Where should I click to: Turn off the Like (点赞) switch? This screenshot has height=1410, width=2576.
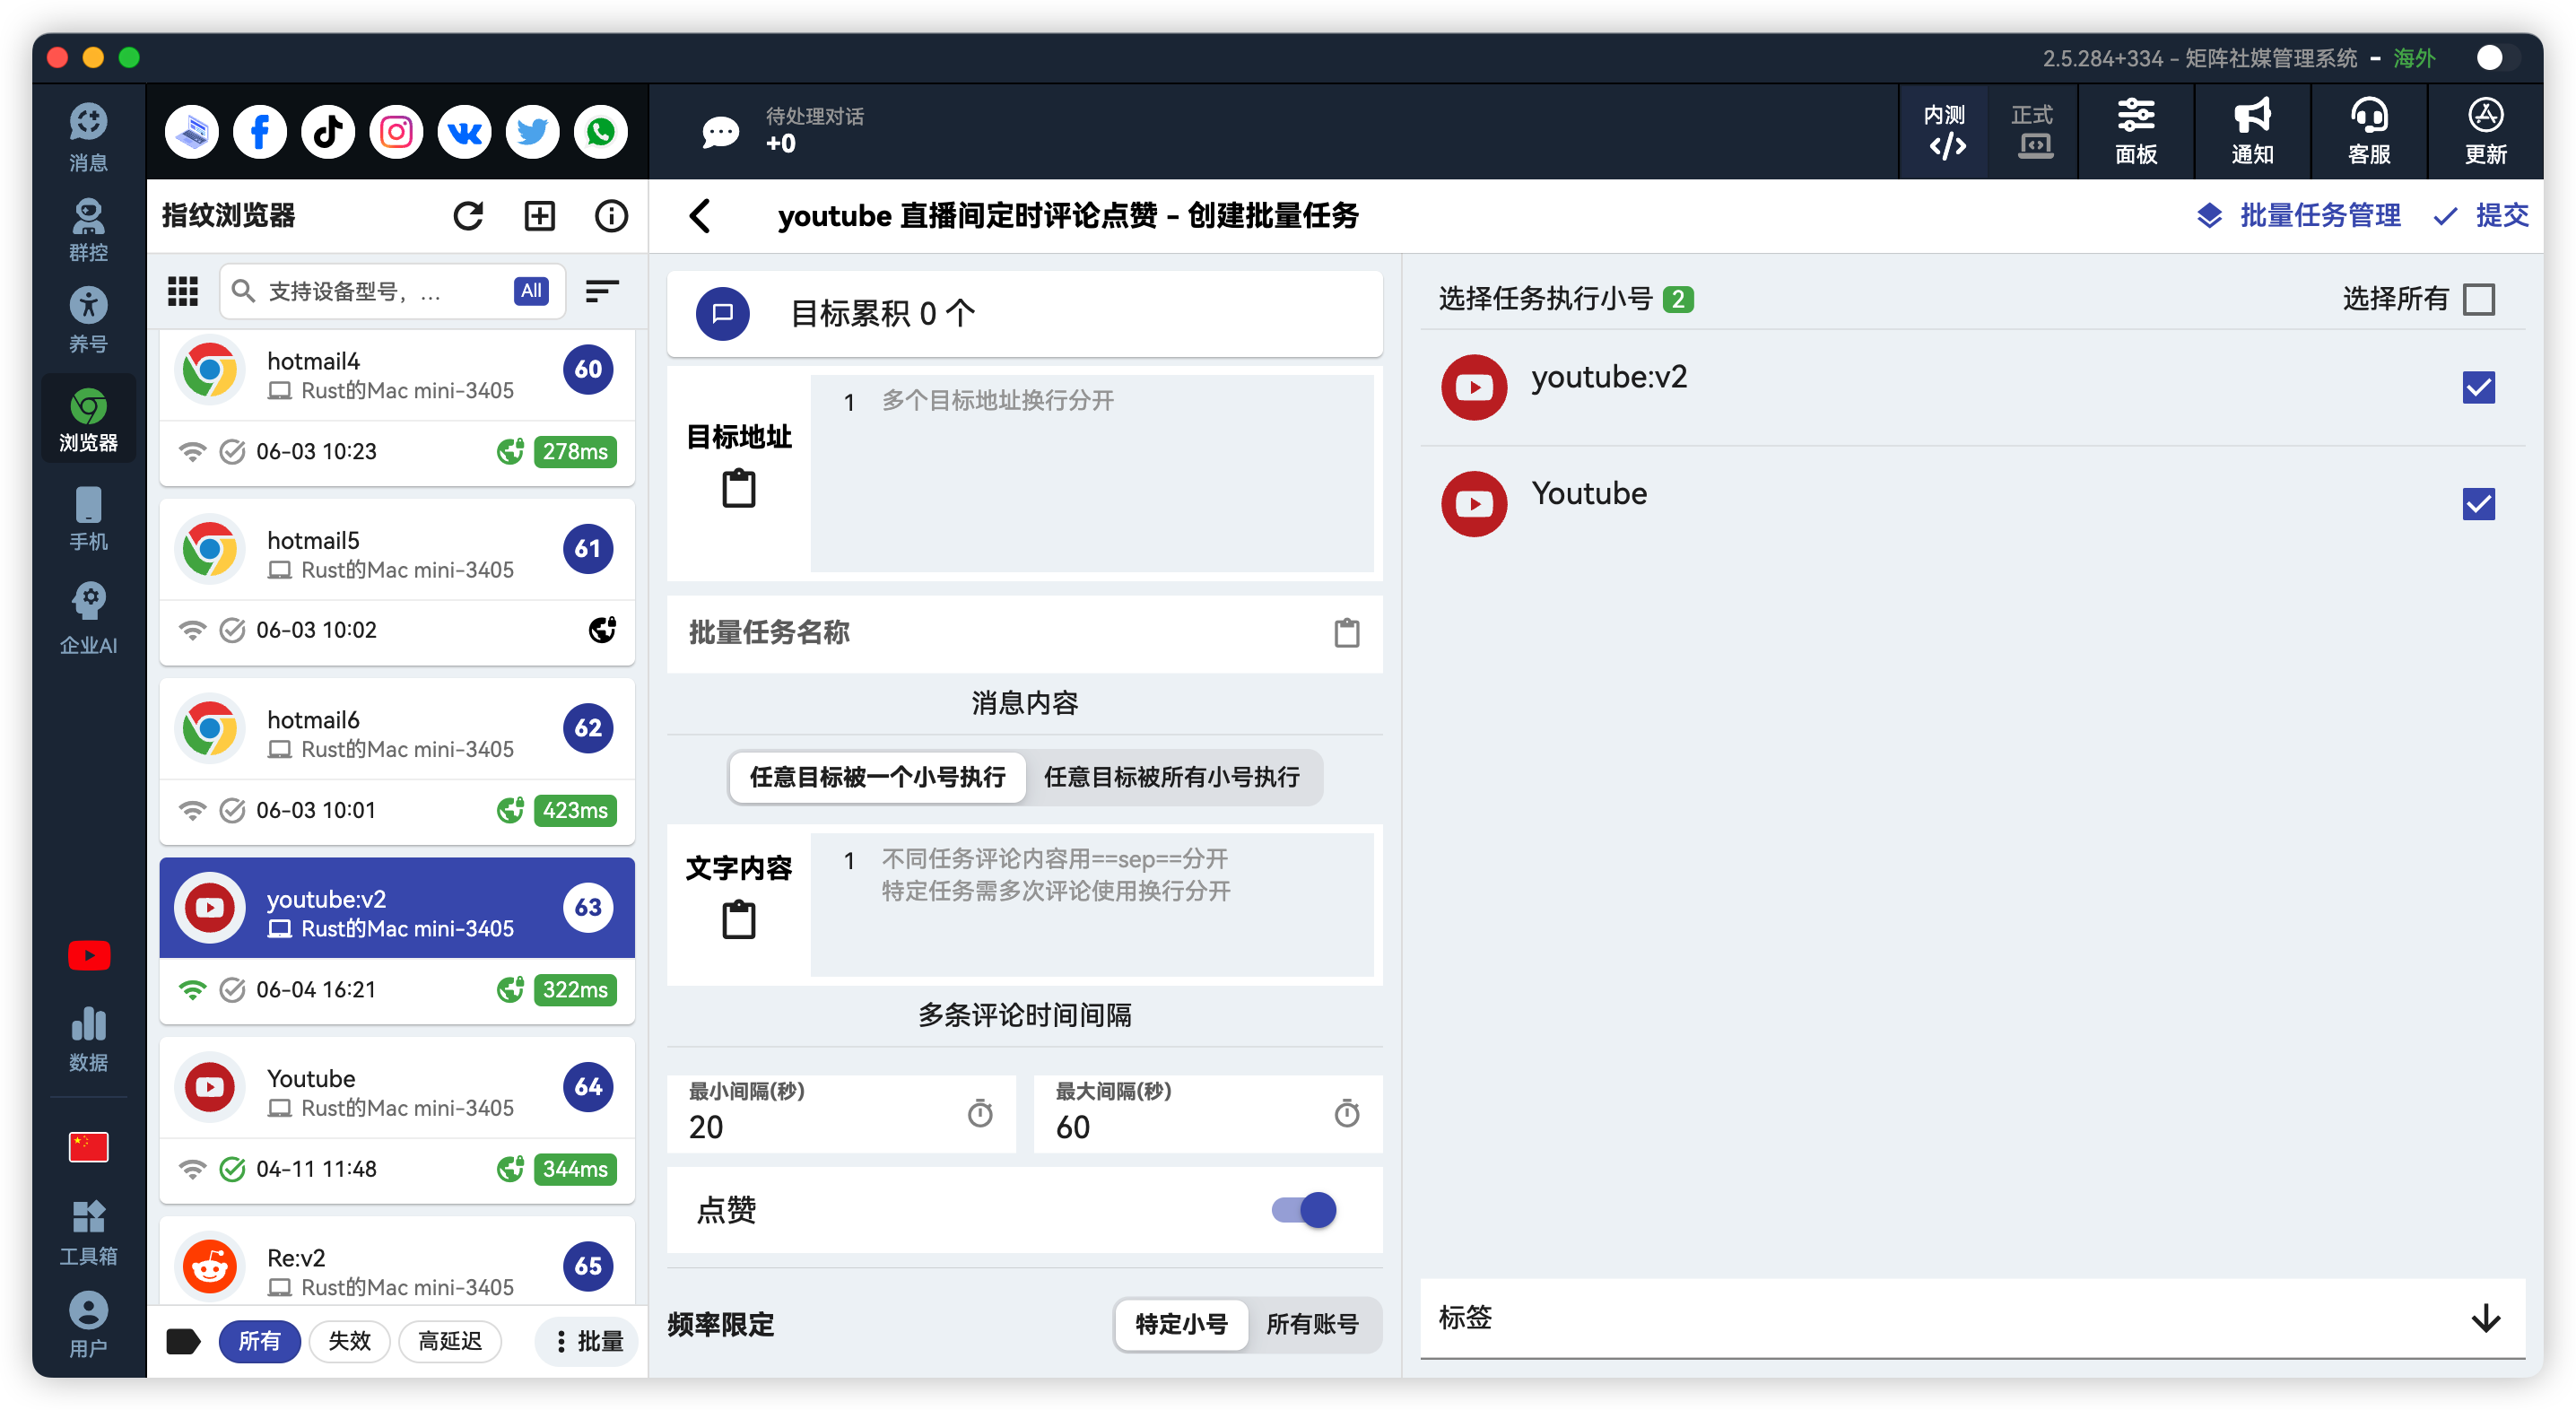click(1304, 1210)
